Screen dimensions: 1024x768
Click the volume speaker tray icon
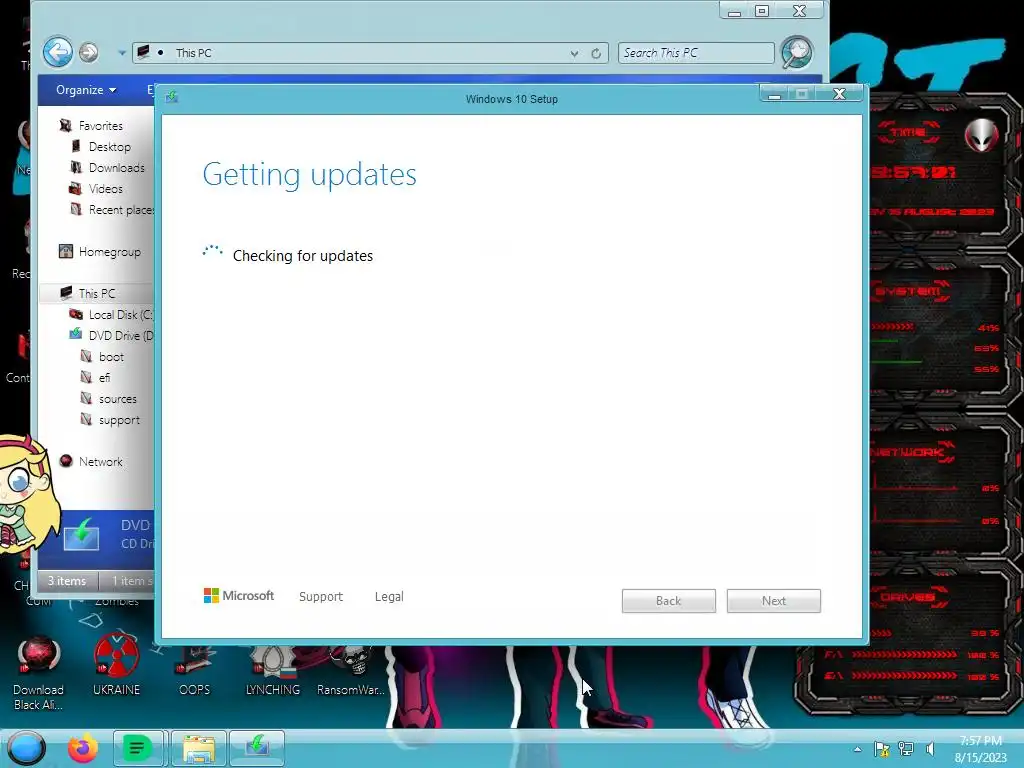[930, 749]
